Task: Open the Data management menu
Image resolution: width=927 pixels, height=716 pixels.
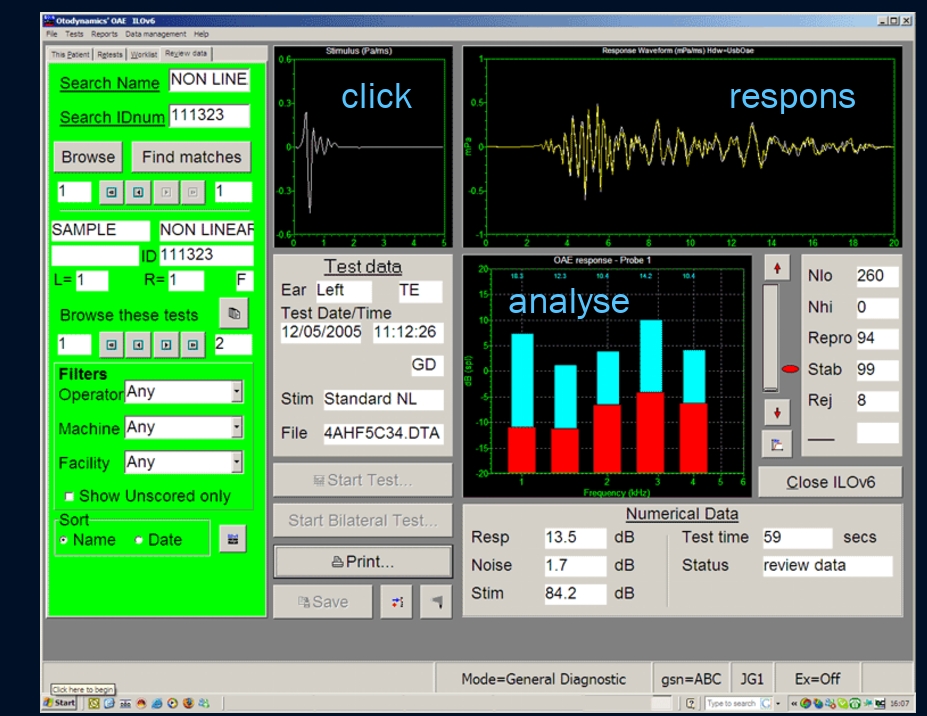Action: (x=155, y=34)
